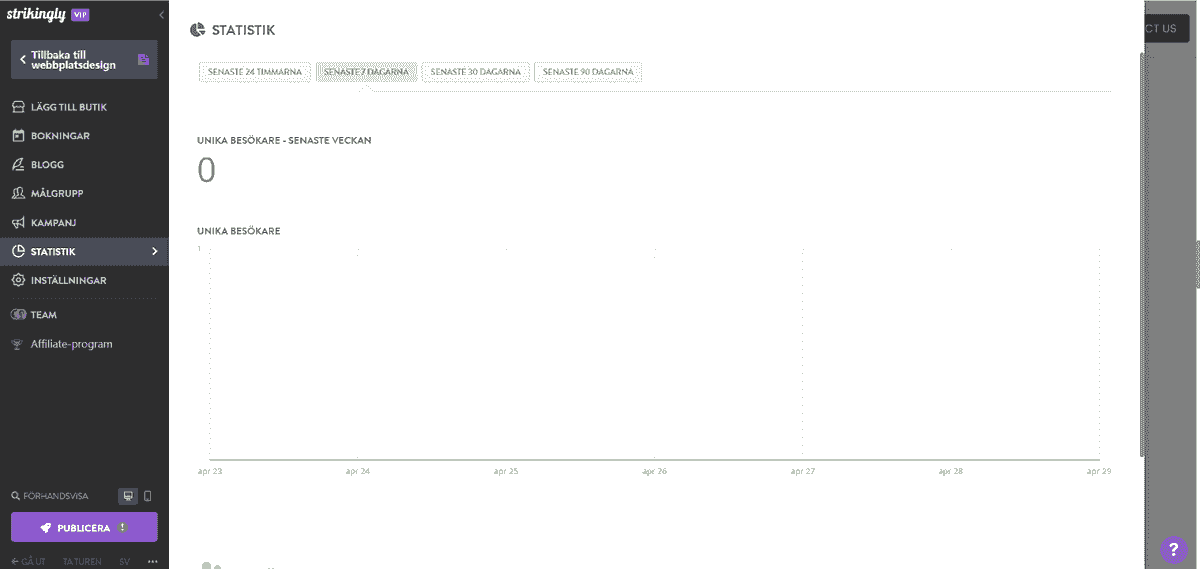
Task: Click the purple help question mark button
Action: click(1174, 549)
